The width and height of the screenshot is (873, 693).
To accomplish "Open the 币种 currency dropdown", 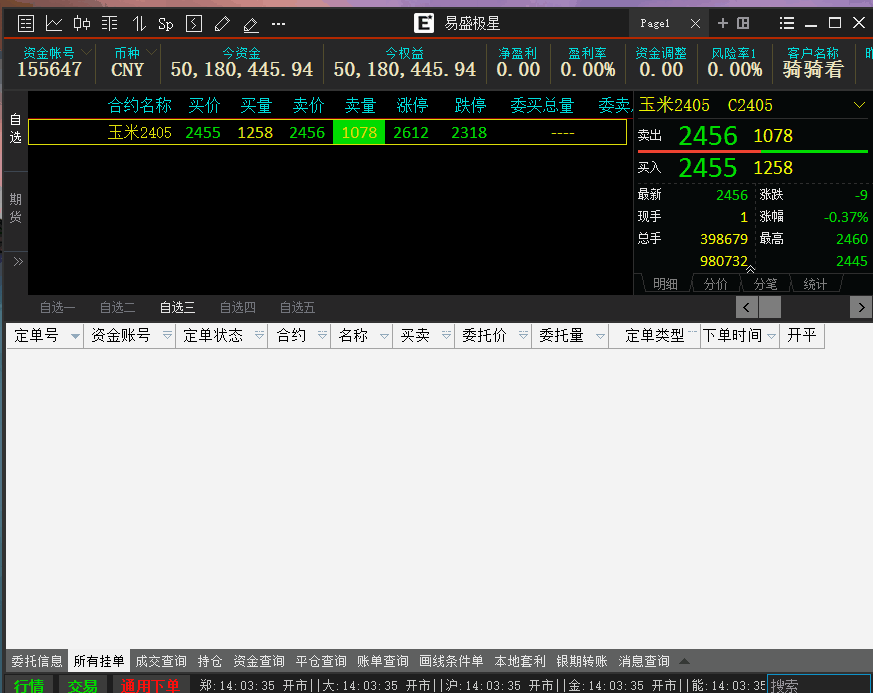I will (x=151, y=52).
